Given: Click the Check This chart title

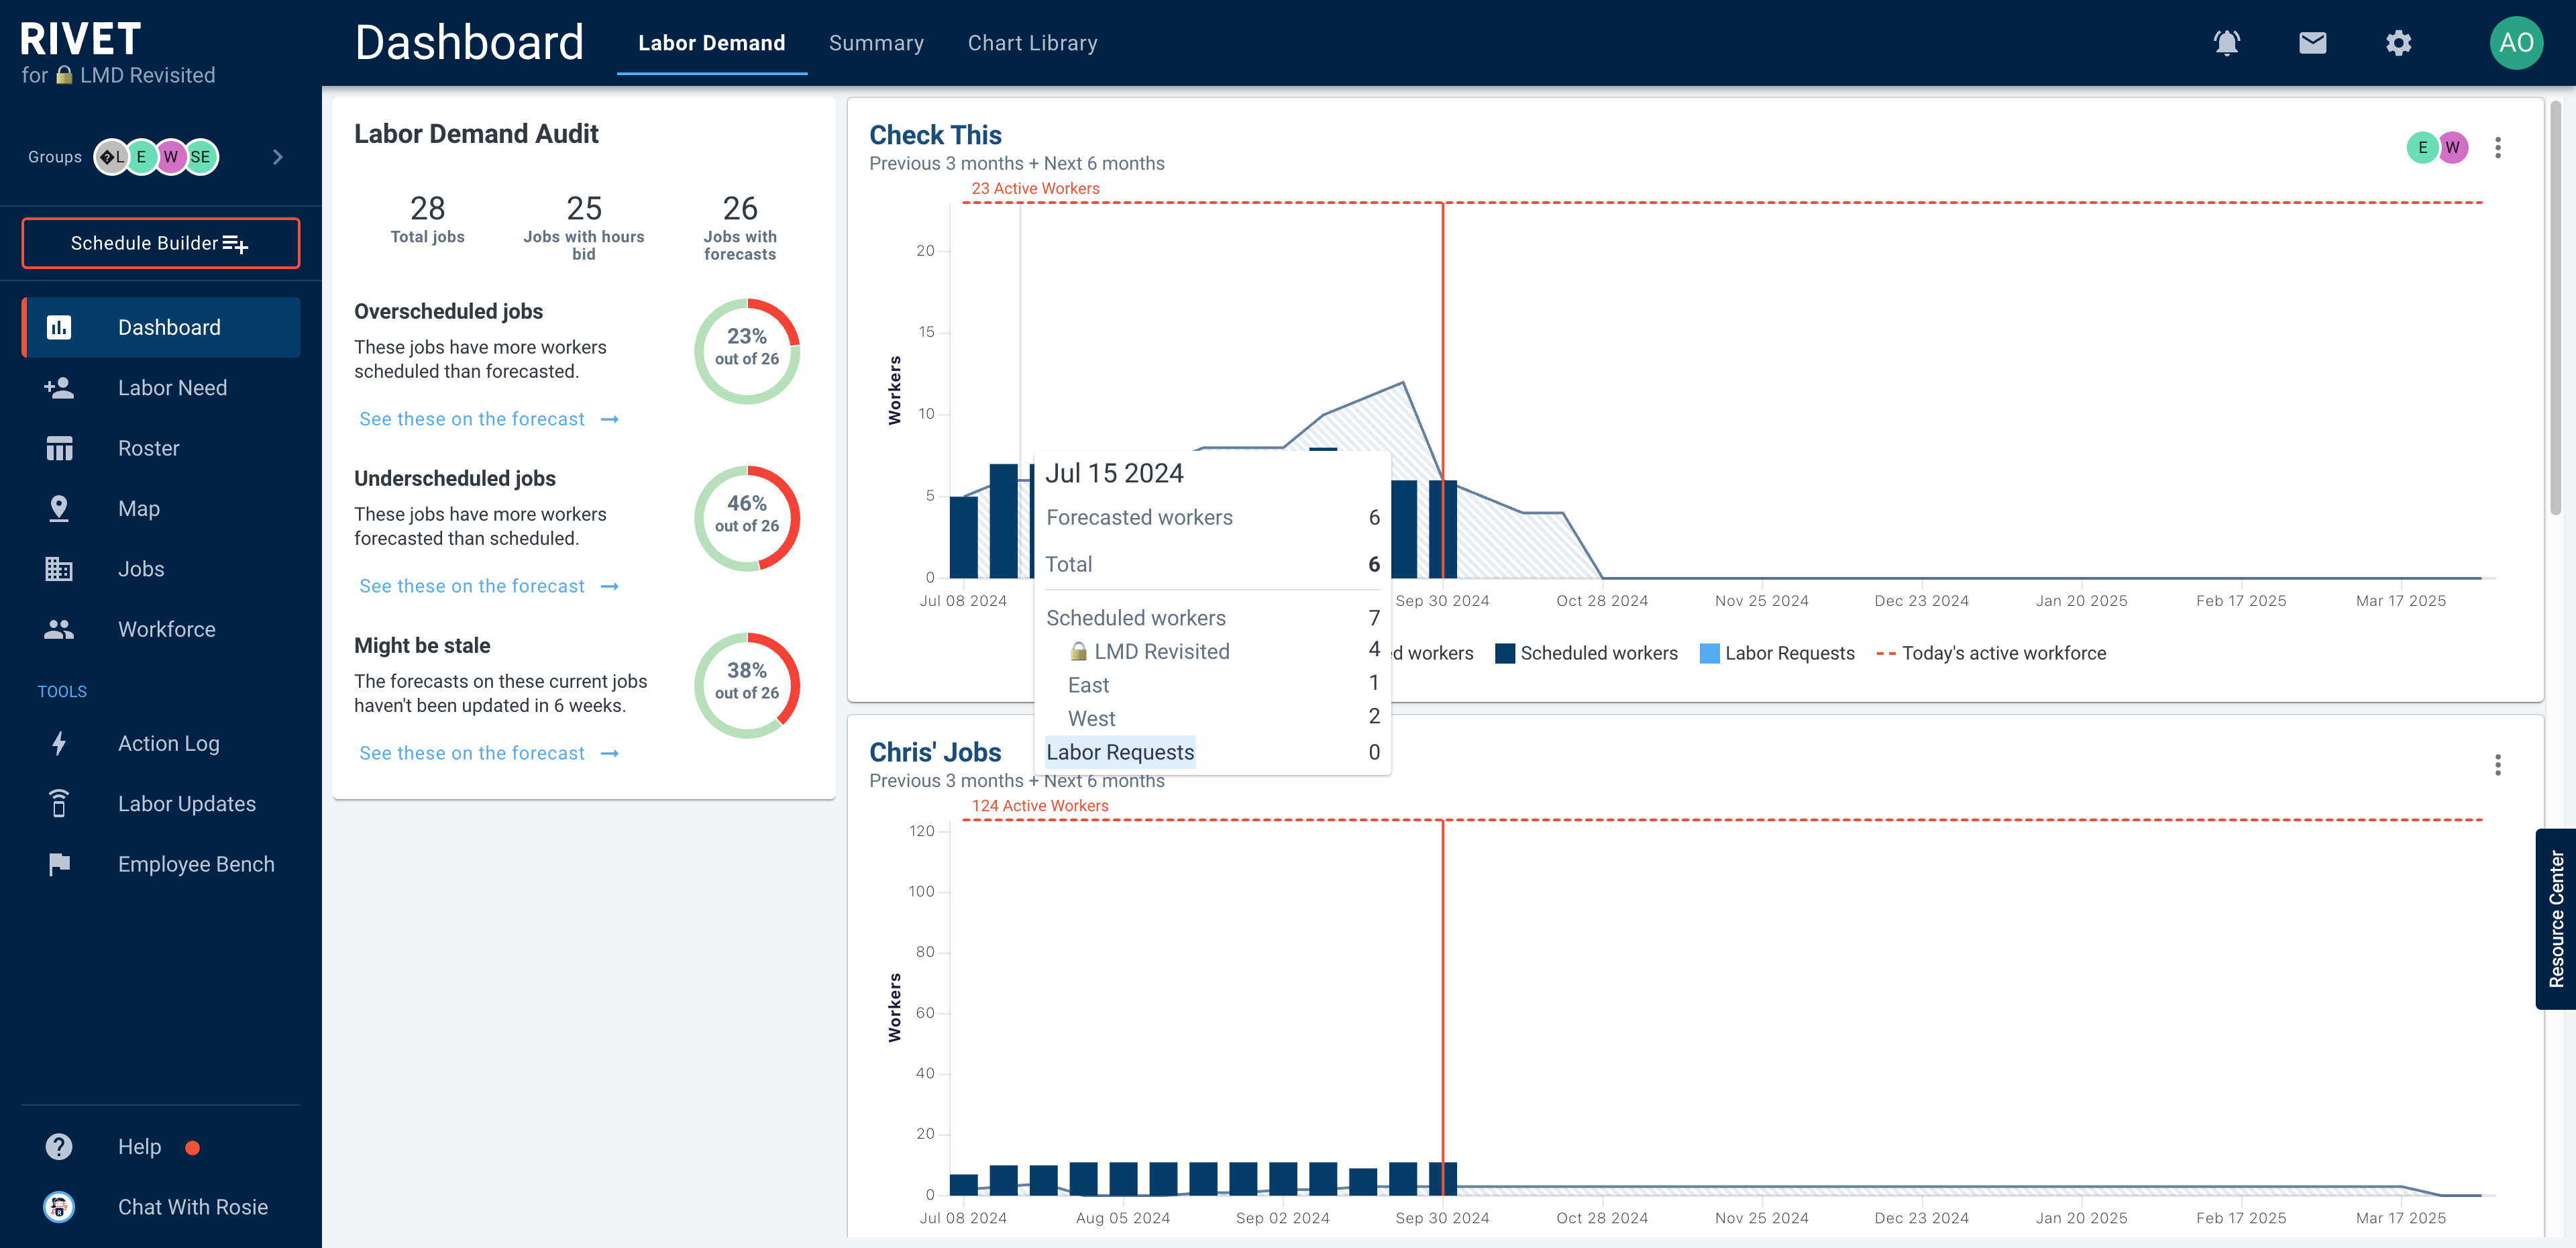Looking at the screenshot, I should click(x=935, y=135).
